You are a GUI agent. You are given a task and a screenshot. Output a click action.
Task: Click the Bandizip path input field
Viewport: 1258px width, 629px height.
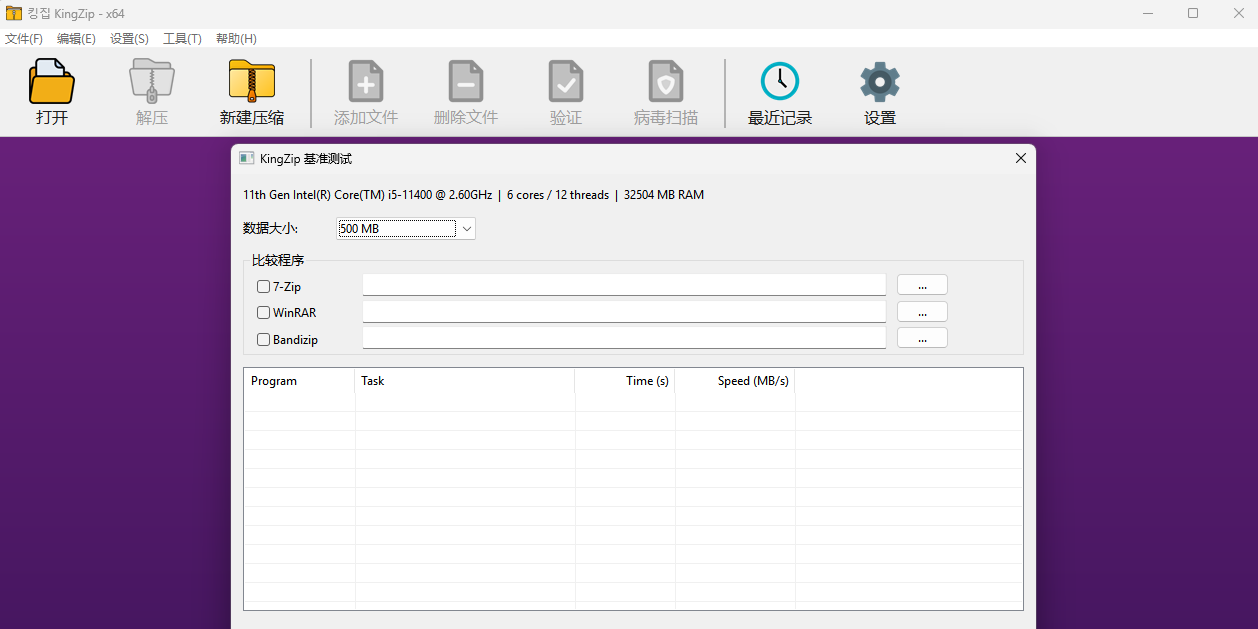click(624, 338)
